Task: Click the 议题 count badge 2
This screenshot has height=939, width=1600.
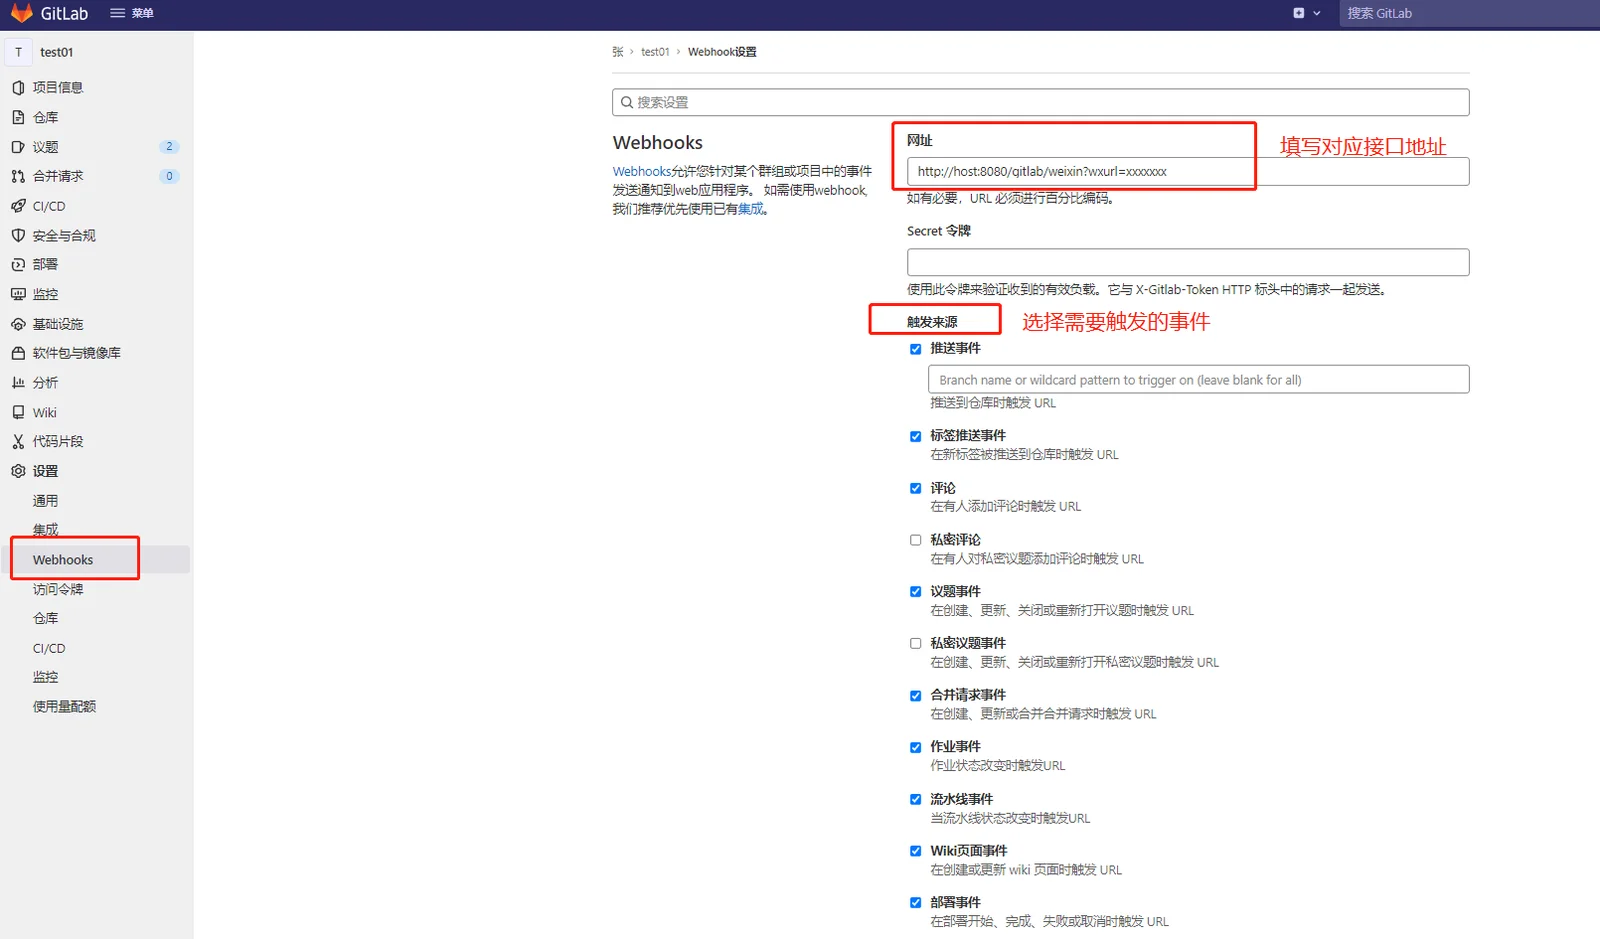Action: [169, 147]
